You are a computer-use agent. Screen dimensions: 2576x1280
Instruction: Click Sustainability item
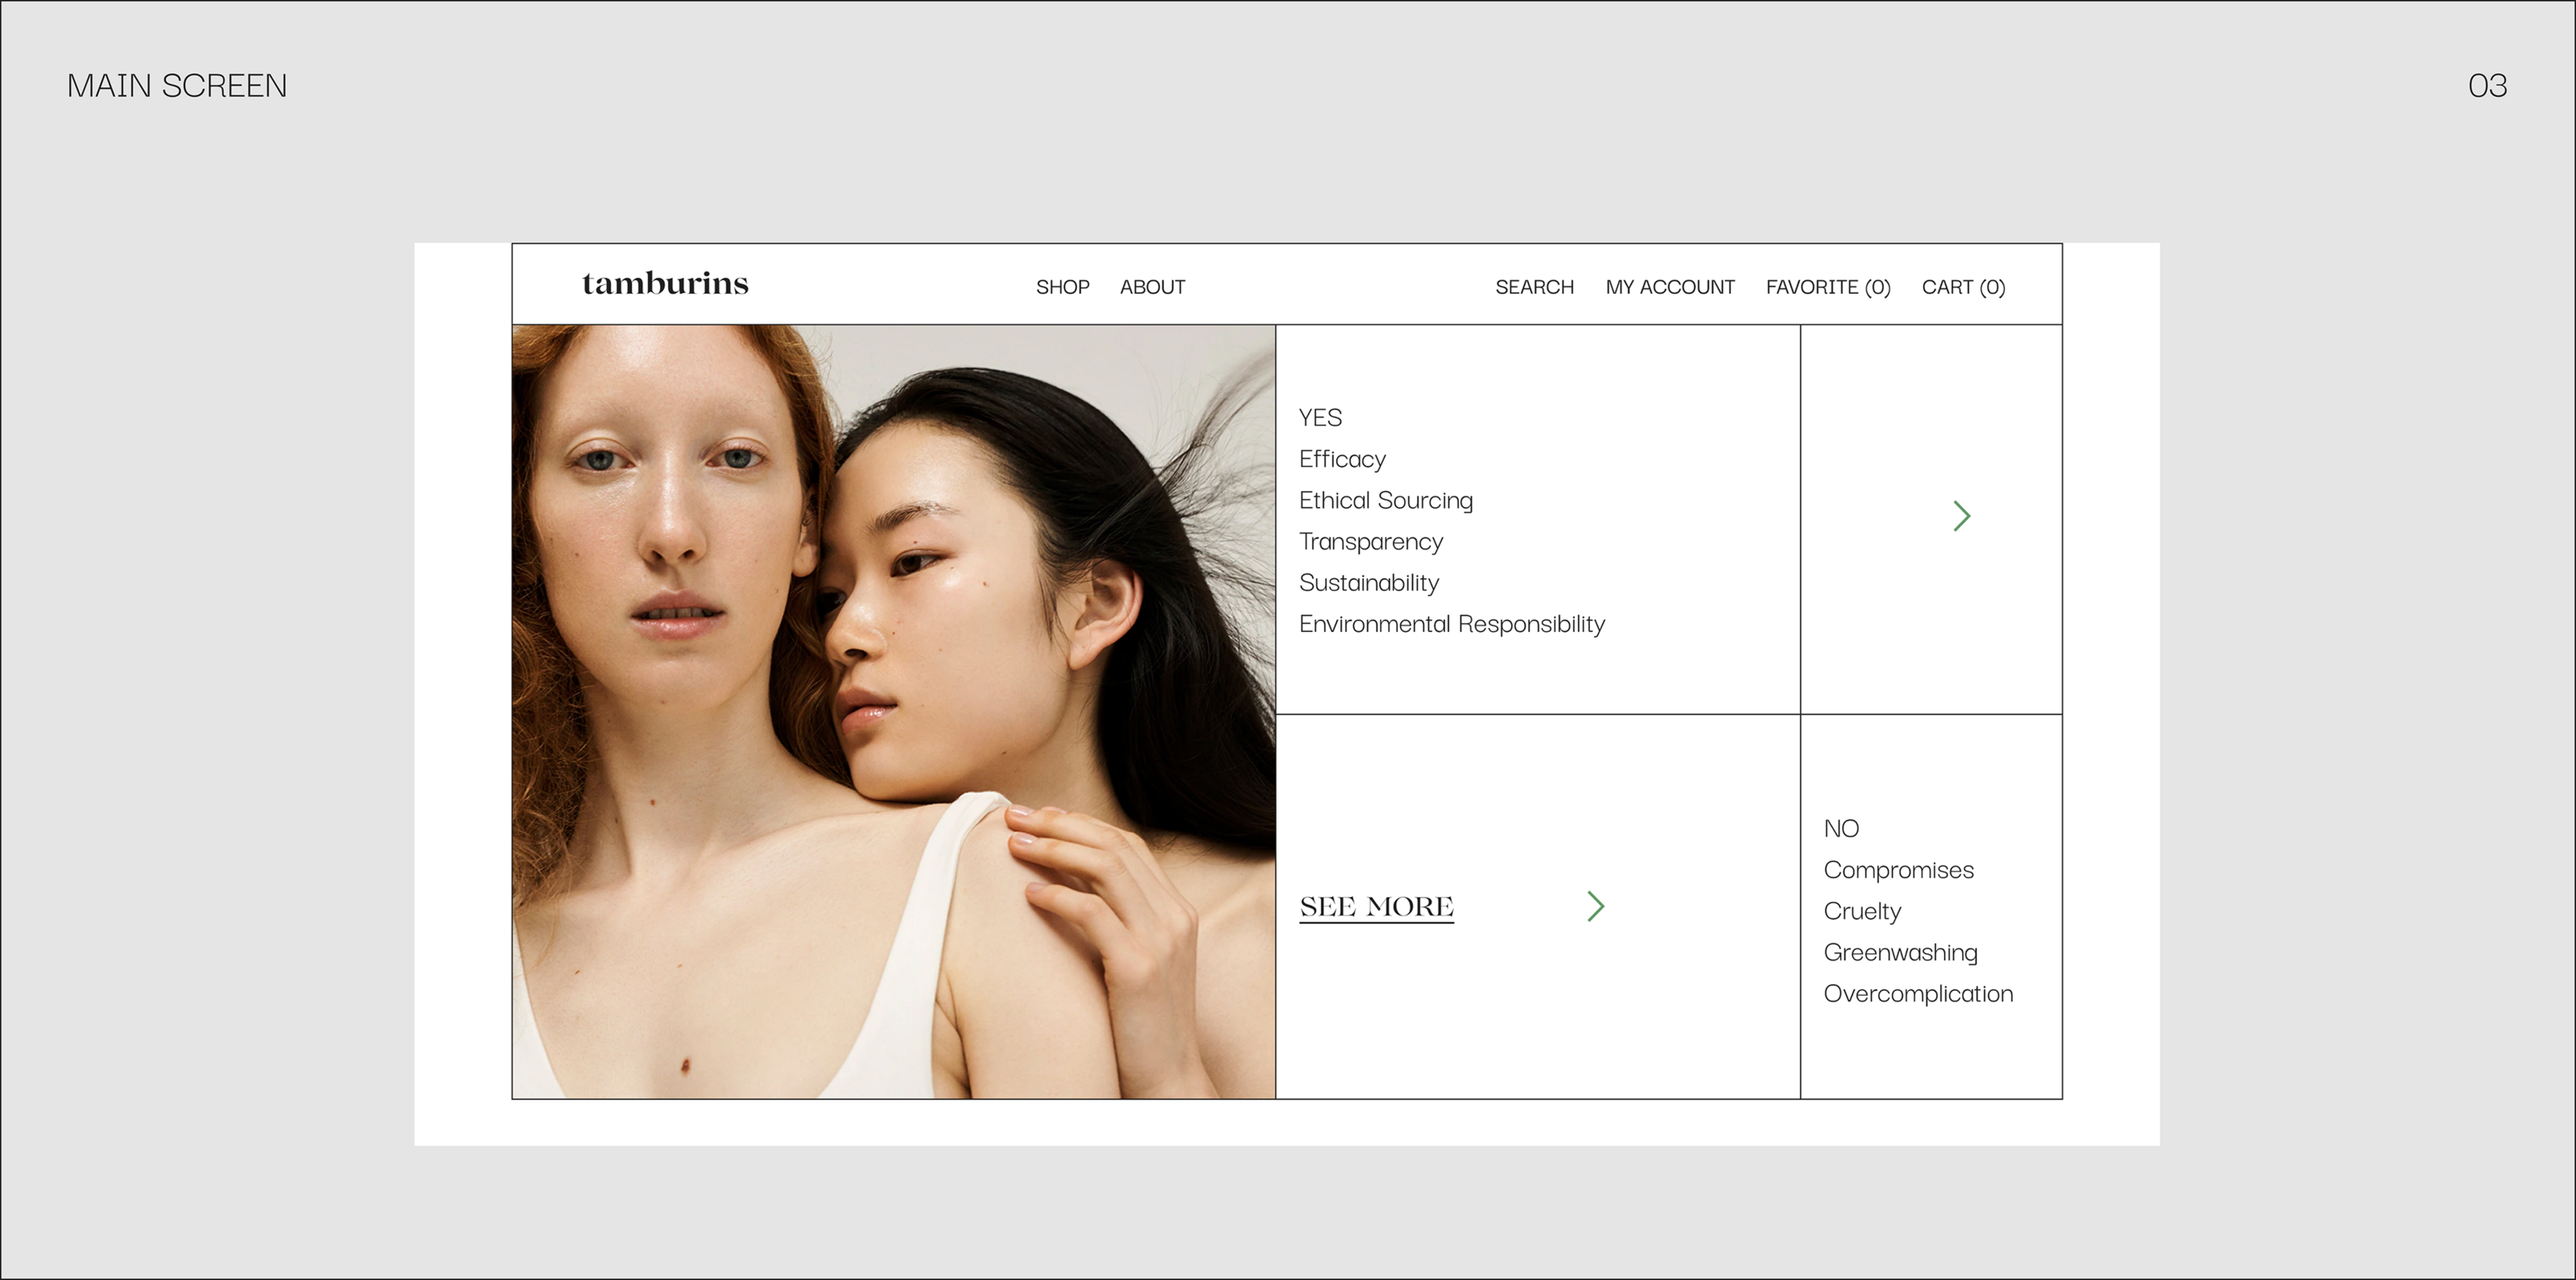[1368, 583]
